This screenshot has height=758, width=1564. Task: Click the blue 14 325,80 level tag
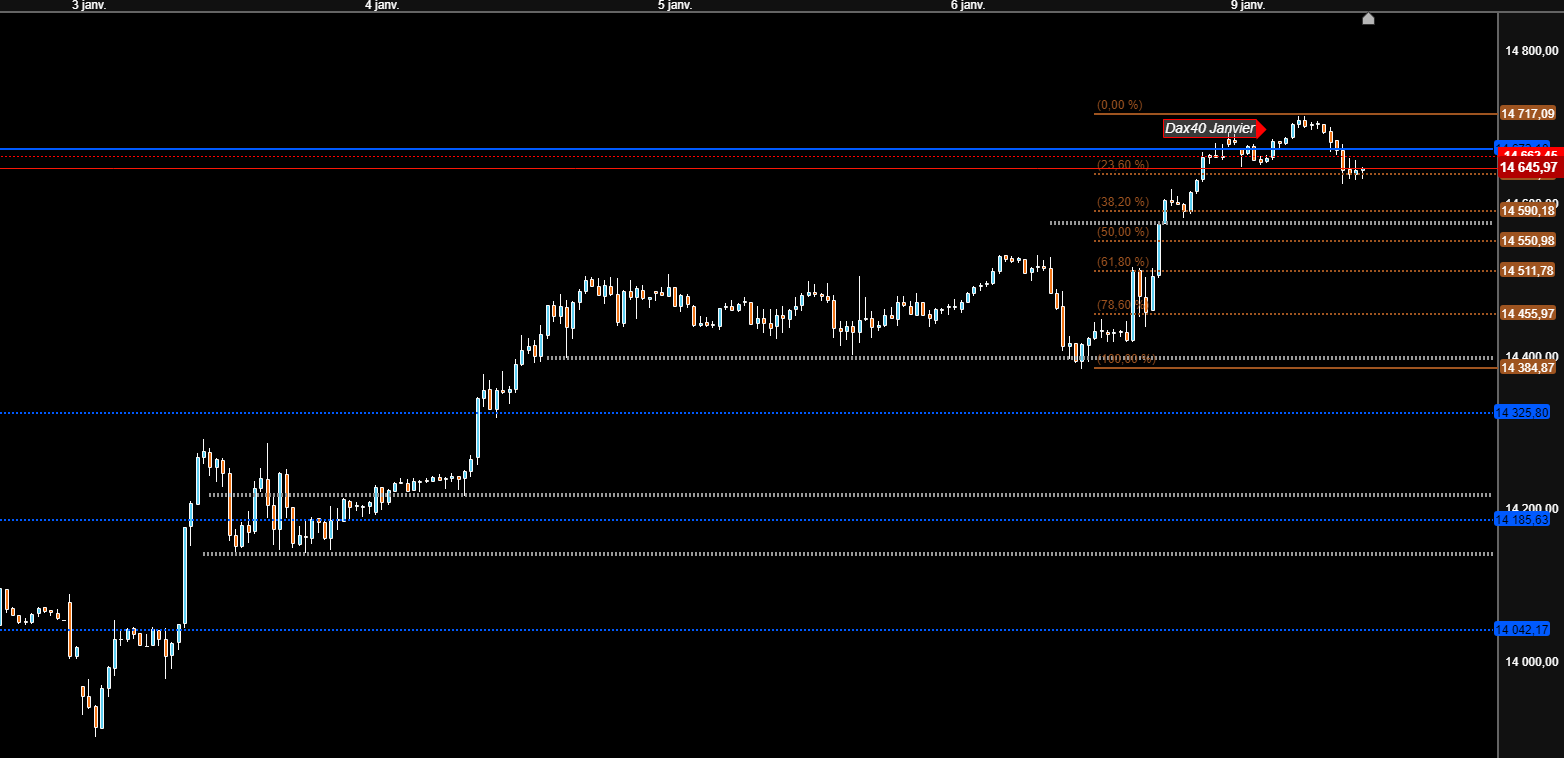tap(1523, 412)
